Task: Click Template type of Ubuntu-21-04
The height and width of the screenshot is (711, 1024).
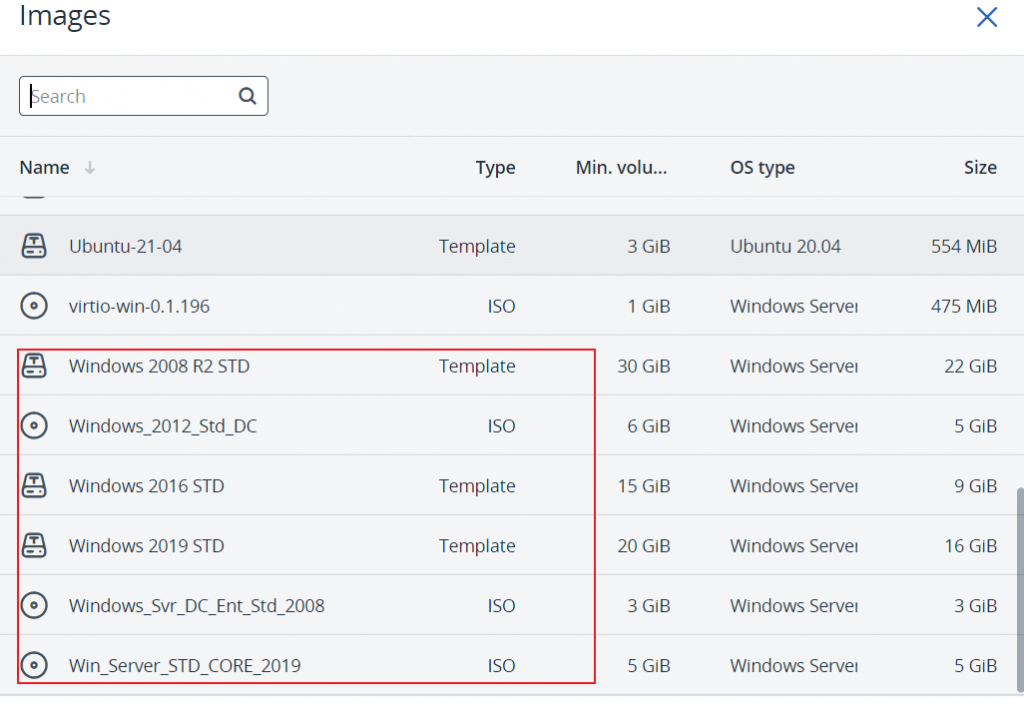Action: 477,246
